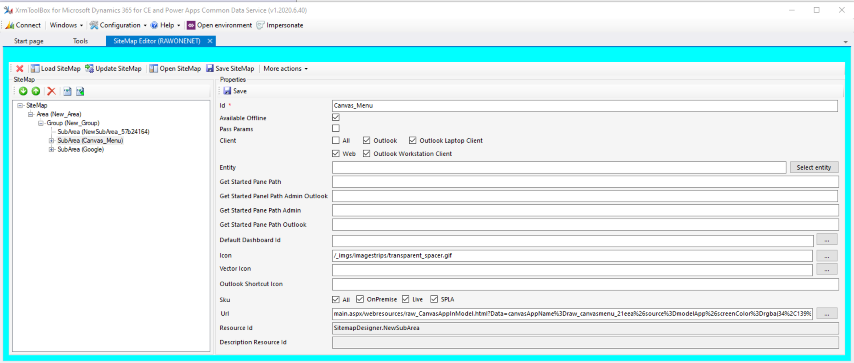Collapse the Area (New_Area) node

click(x=31, y=114)
